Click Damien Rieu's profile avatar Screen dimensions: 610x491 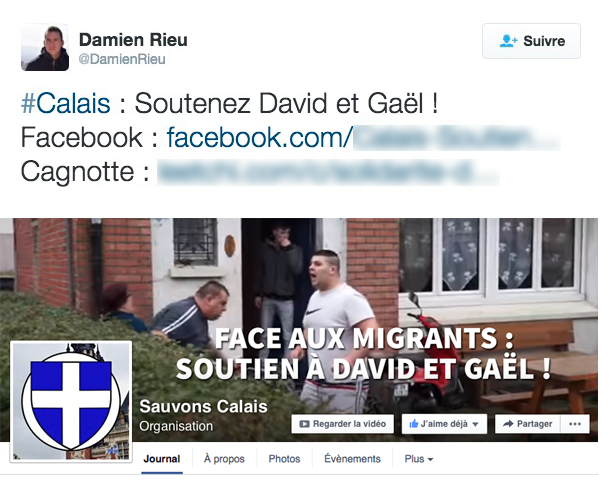pos(45,47)
